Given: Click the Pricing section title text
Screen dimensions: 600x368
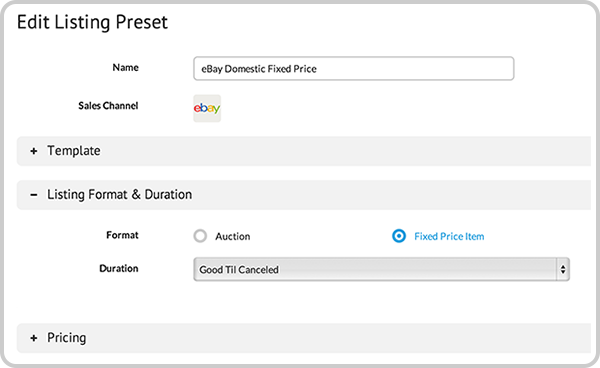Looking at the screenshot, I should (x=67, y=338).
